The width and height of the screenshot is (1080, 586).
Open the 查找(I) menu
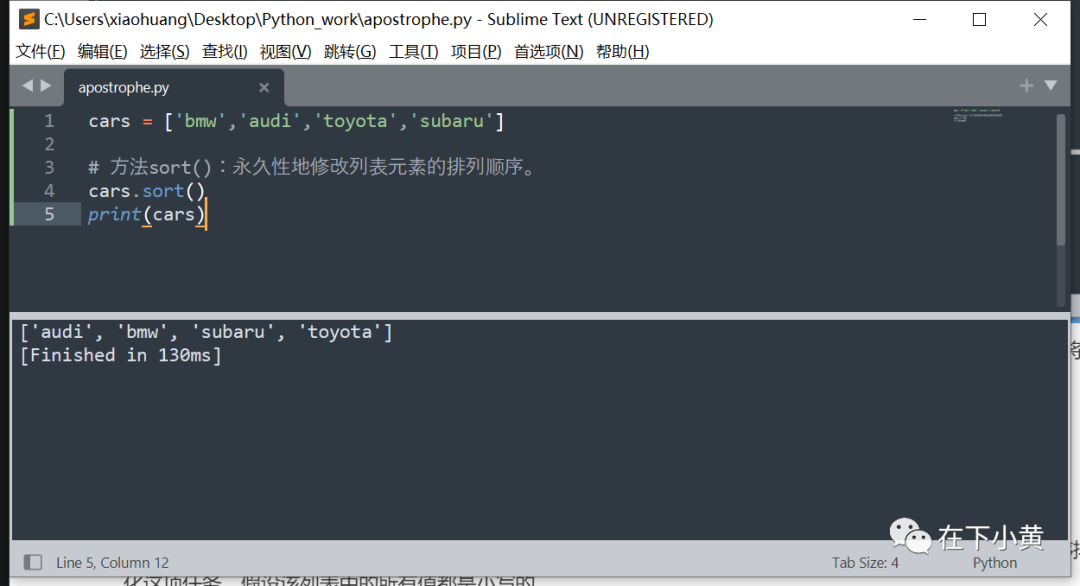[x=225, y=52]
